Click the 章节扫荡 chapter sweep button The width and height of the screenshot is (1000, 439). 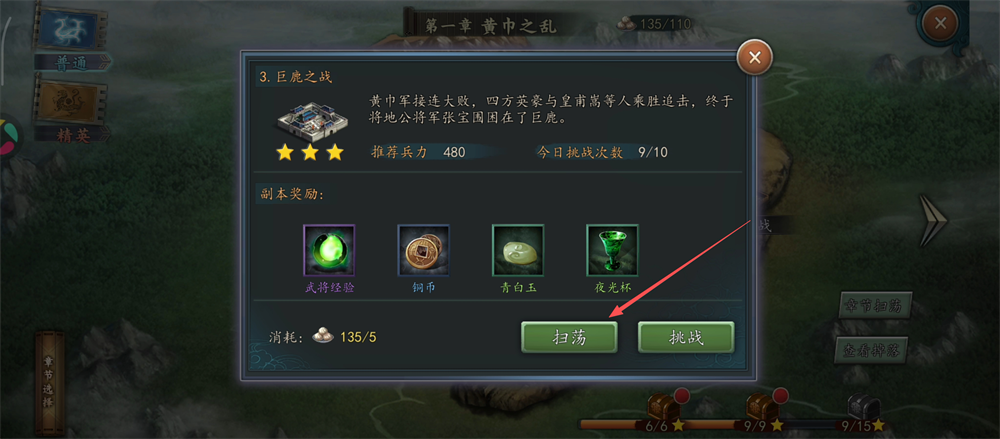[875, 306]
